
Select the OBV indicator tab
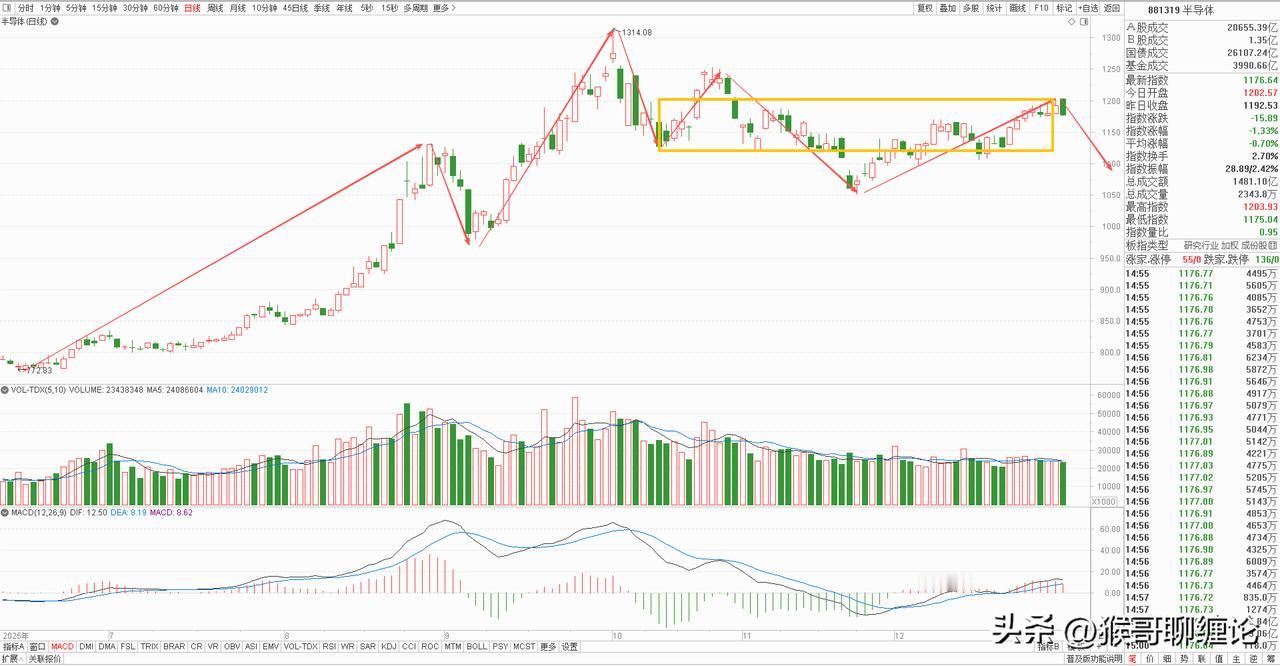click(232, 646)
